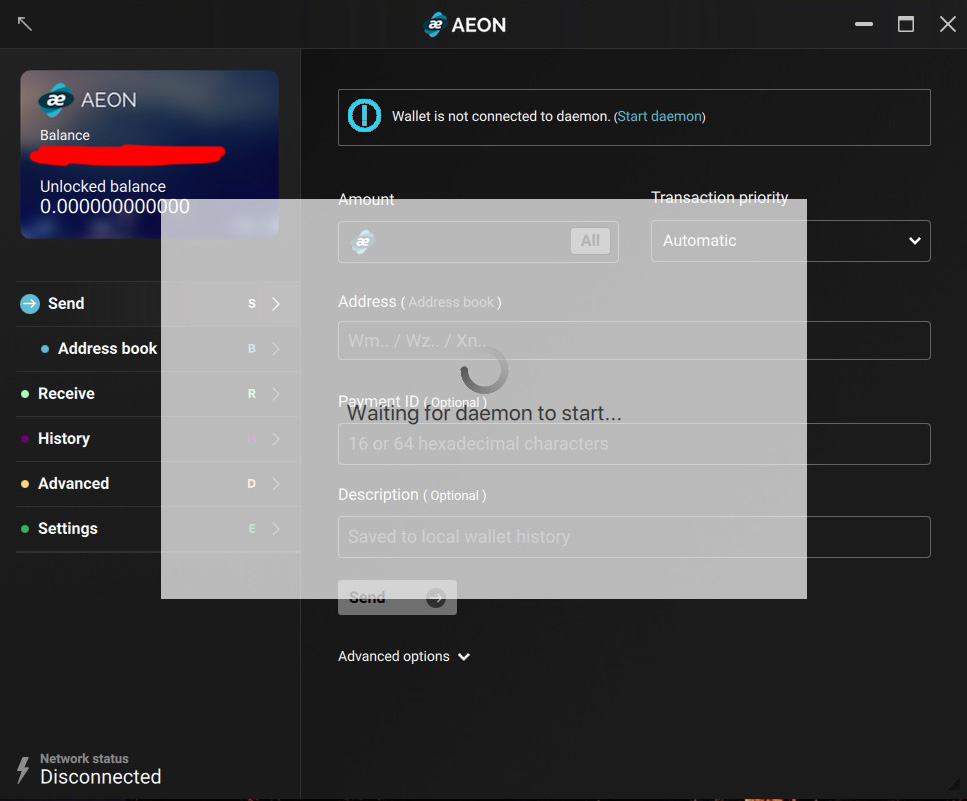Click the chevron on the Send row
Screen dimensions: 967x801
(276, 303)
